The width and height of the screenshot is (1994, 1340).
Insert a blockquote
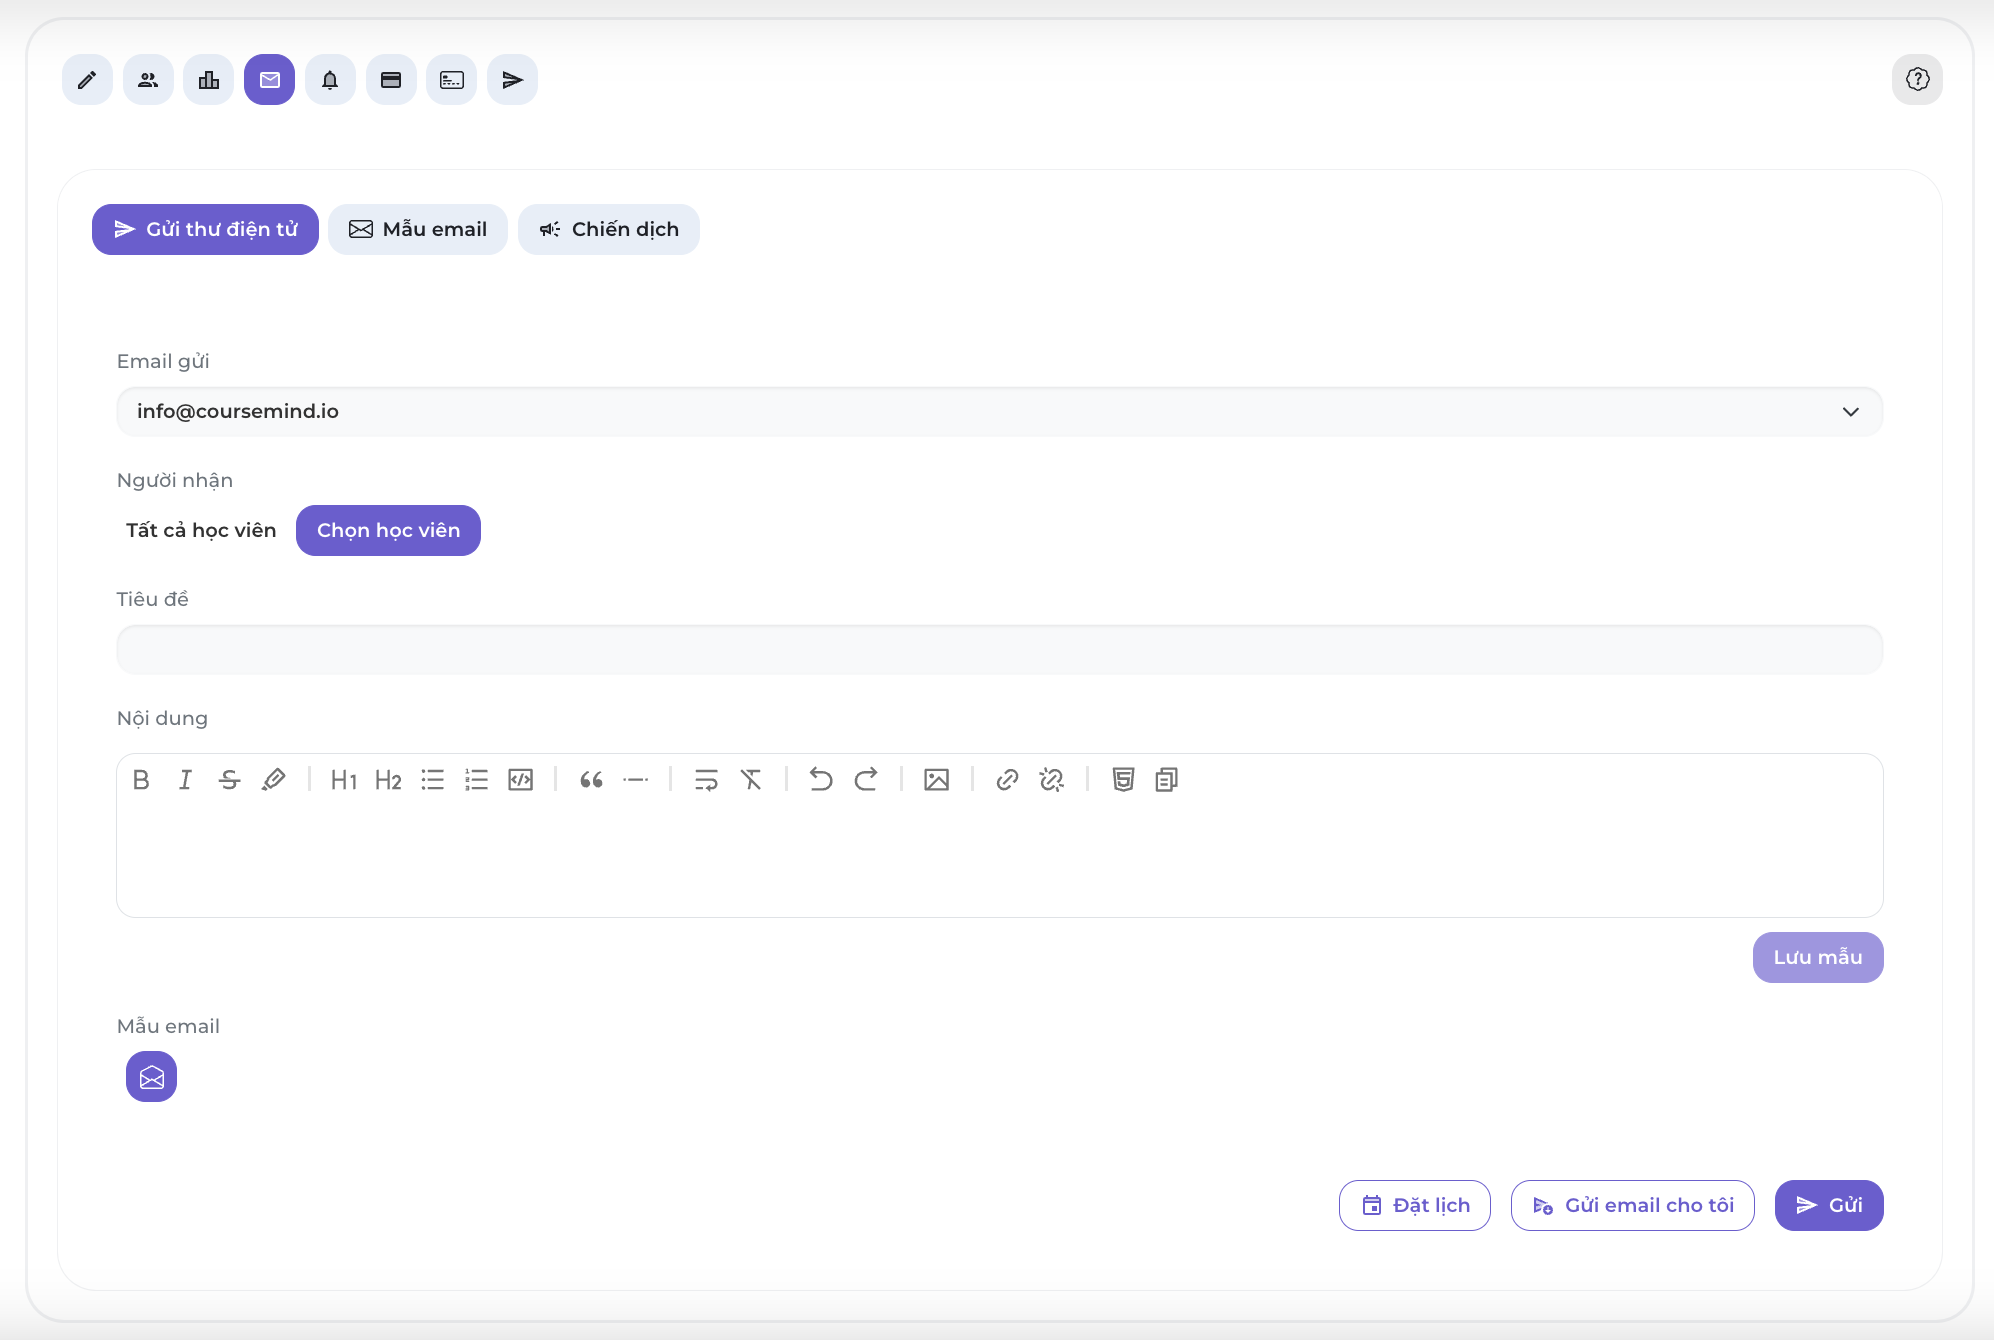(x=591, y=780)
